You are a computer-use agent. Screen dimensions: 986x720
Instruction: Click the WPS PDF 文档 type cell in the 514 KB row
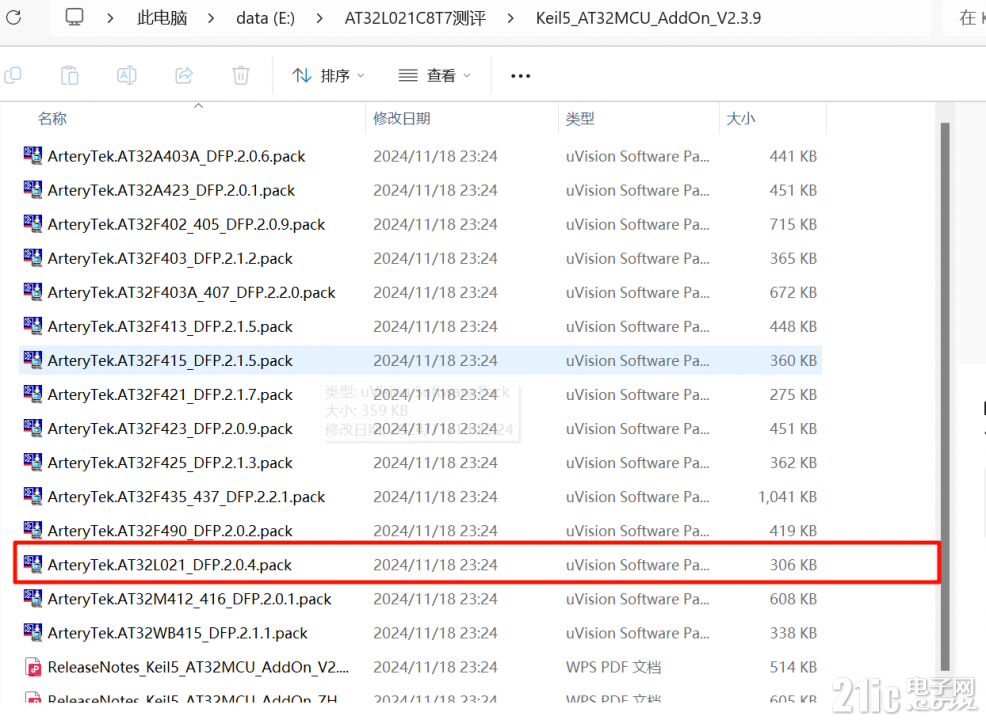coord(613,667)
